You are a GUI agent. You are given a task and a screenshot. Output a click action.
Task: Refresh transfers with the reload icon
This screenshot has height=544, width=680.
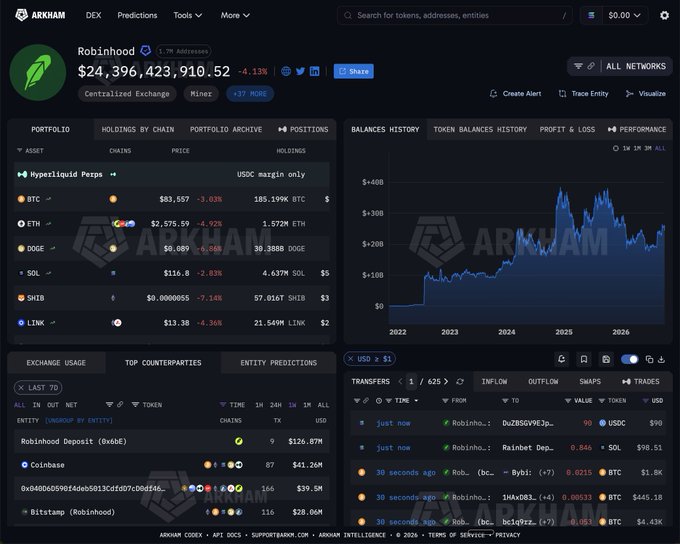pos(460,381)
